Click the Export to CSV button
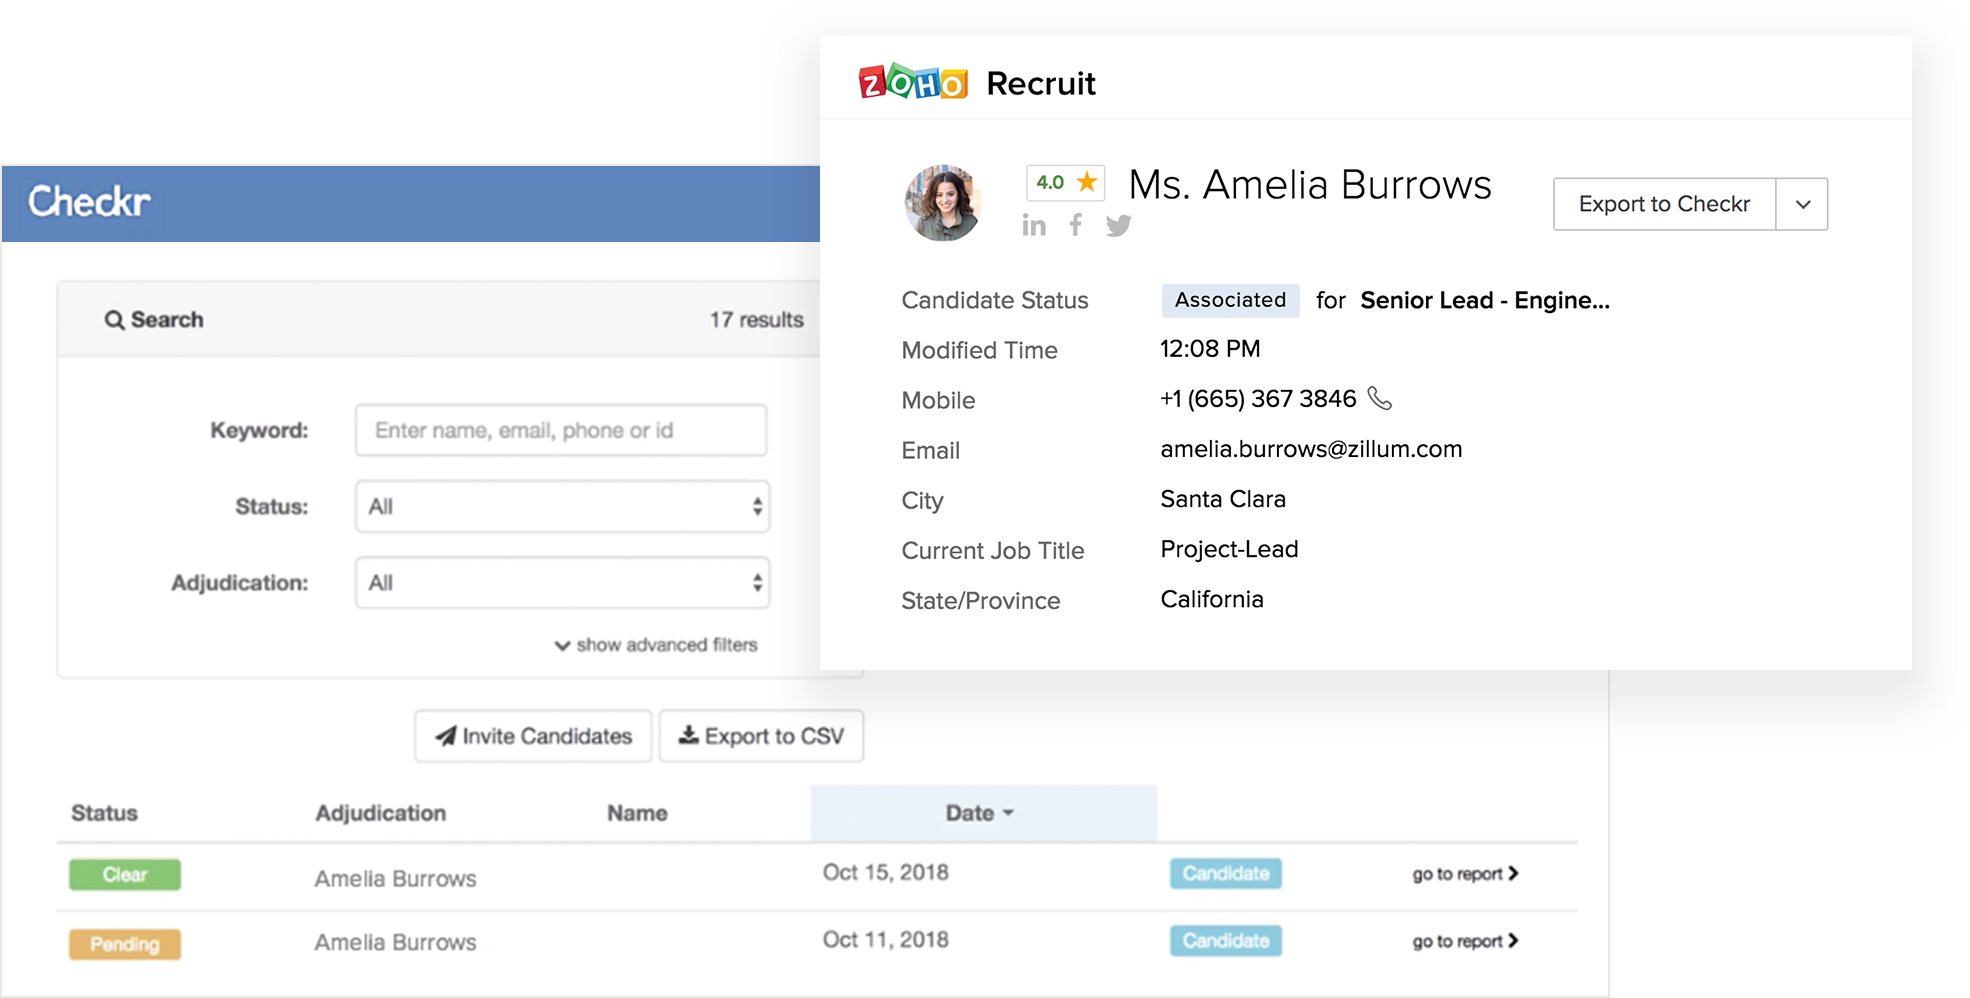1970x998 pixels. (x=761, y=735)
